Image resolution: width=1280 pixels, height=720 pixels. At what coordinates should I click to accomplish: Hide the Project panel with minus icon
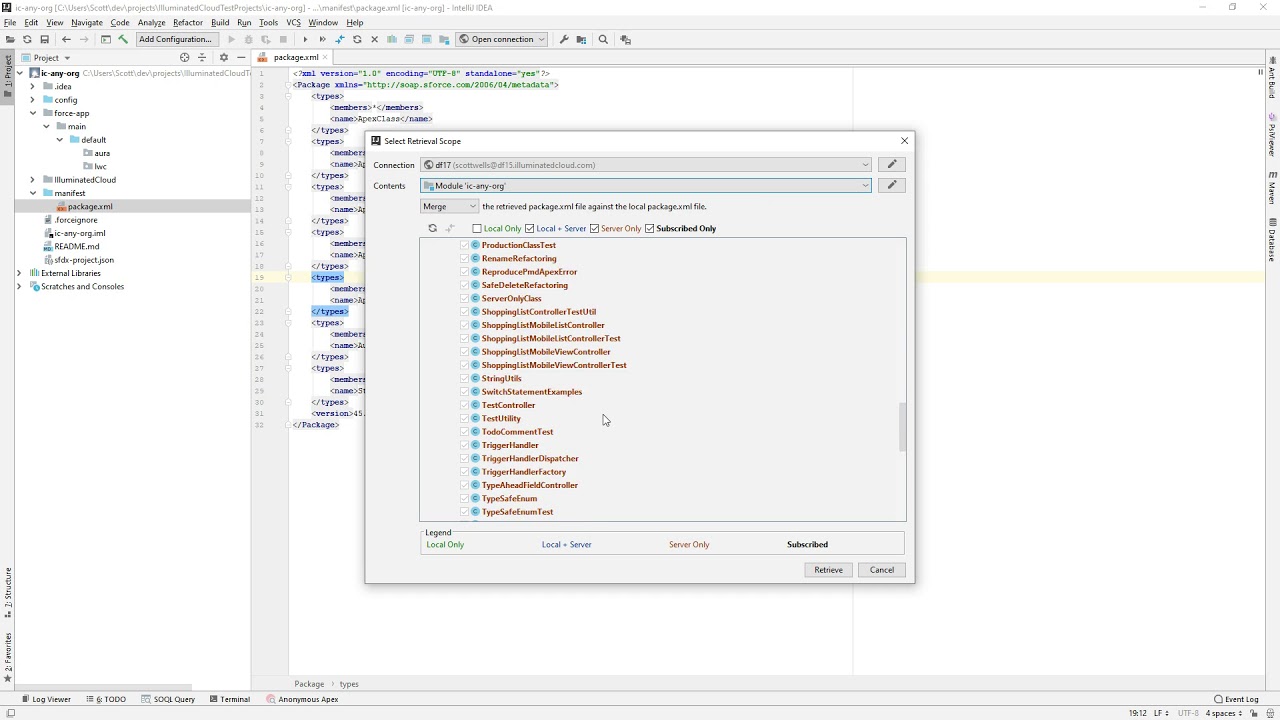241,57
